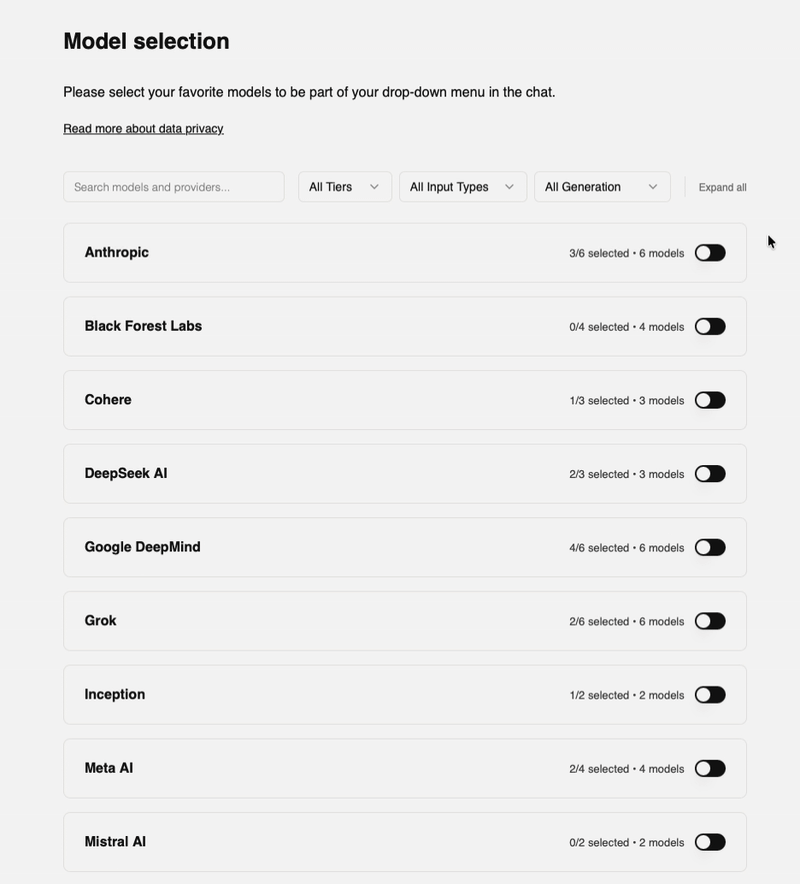Enable the Grok models toggle
The height and width of the screenshot is (884, 800).
tap(709, 621)
